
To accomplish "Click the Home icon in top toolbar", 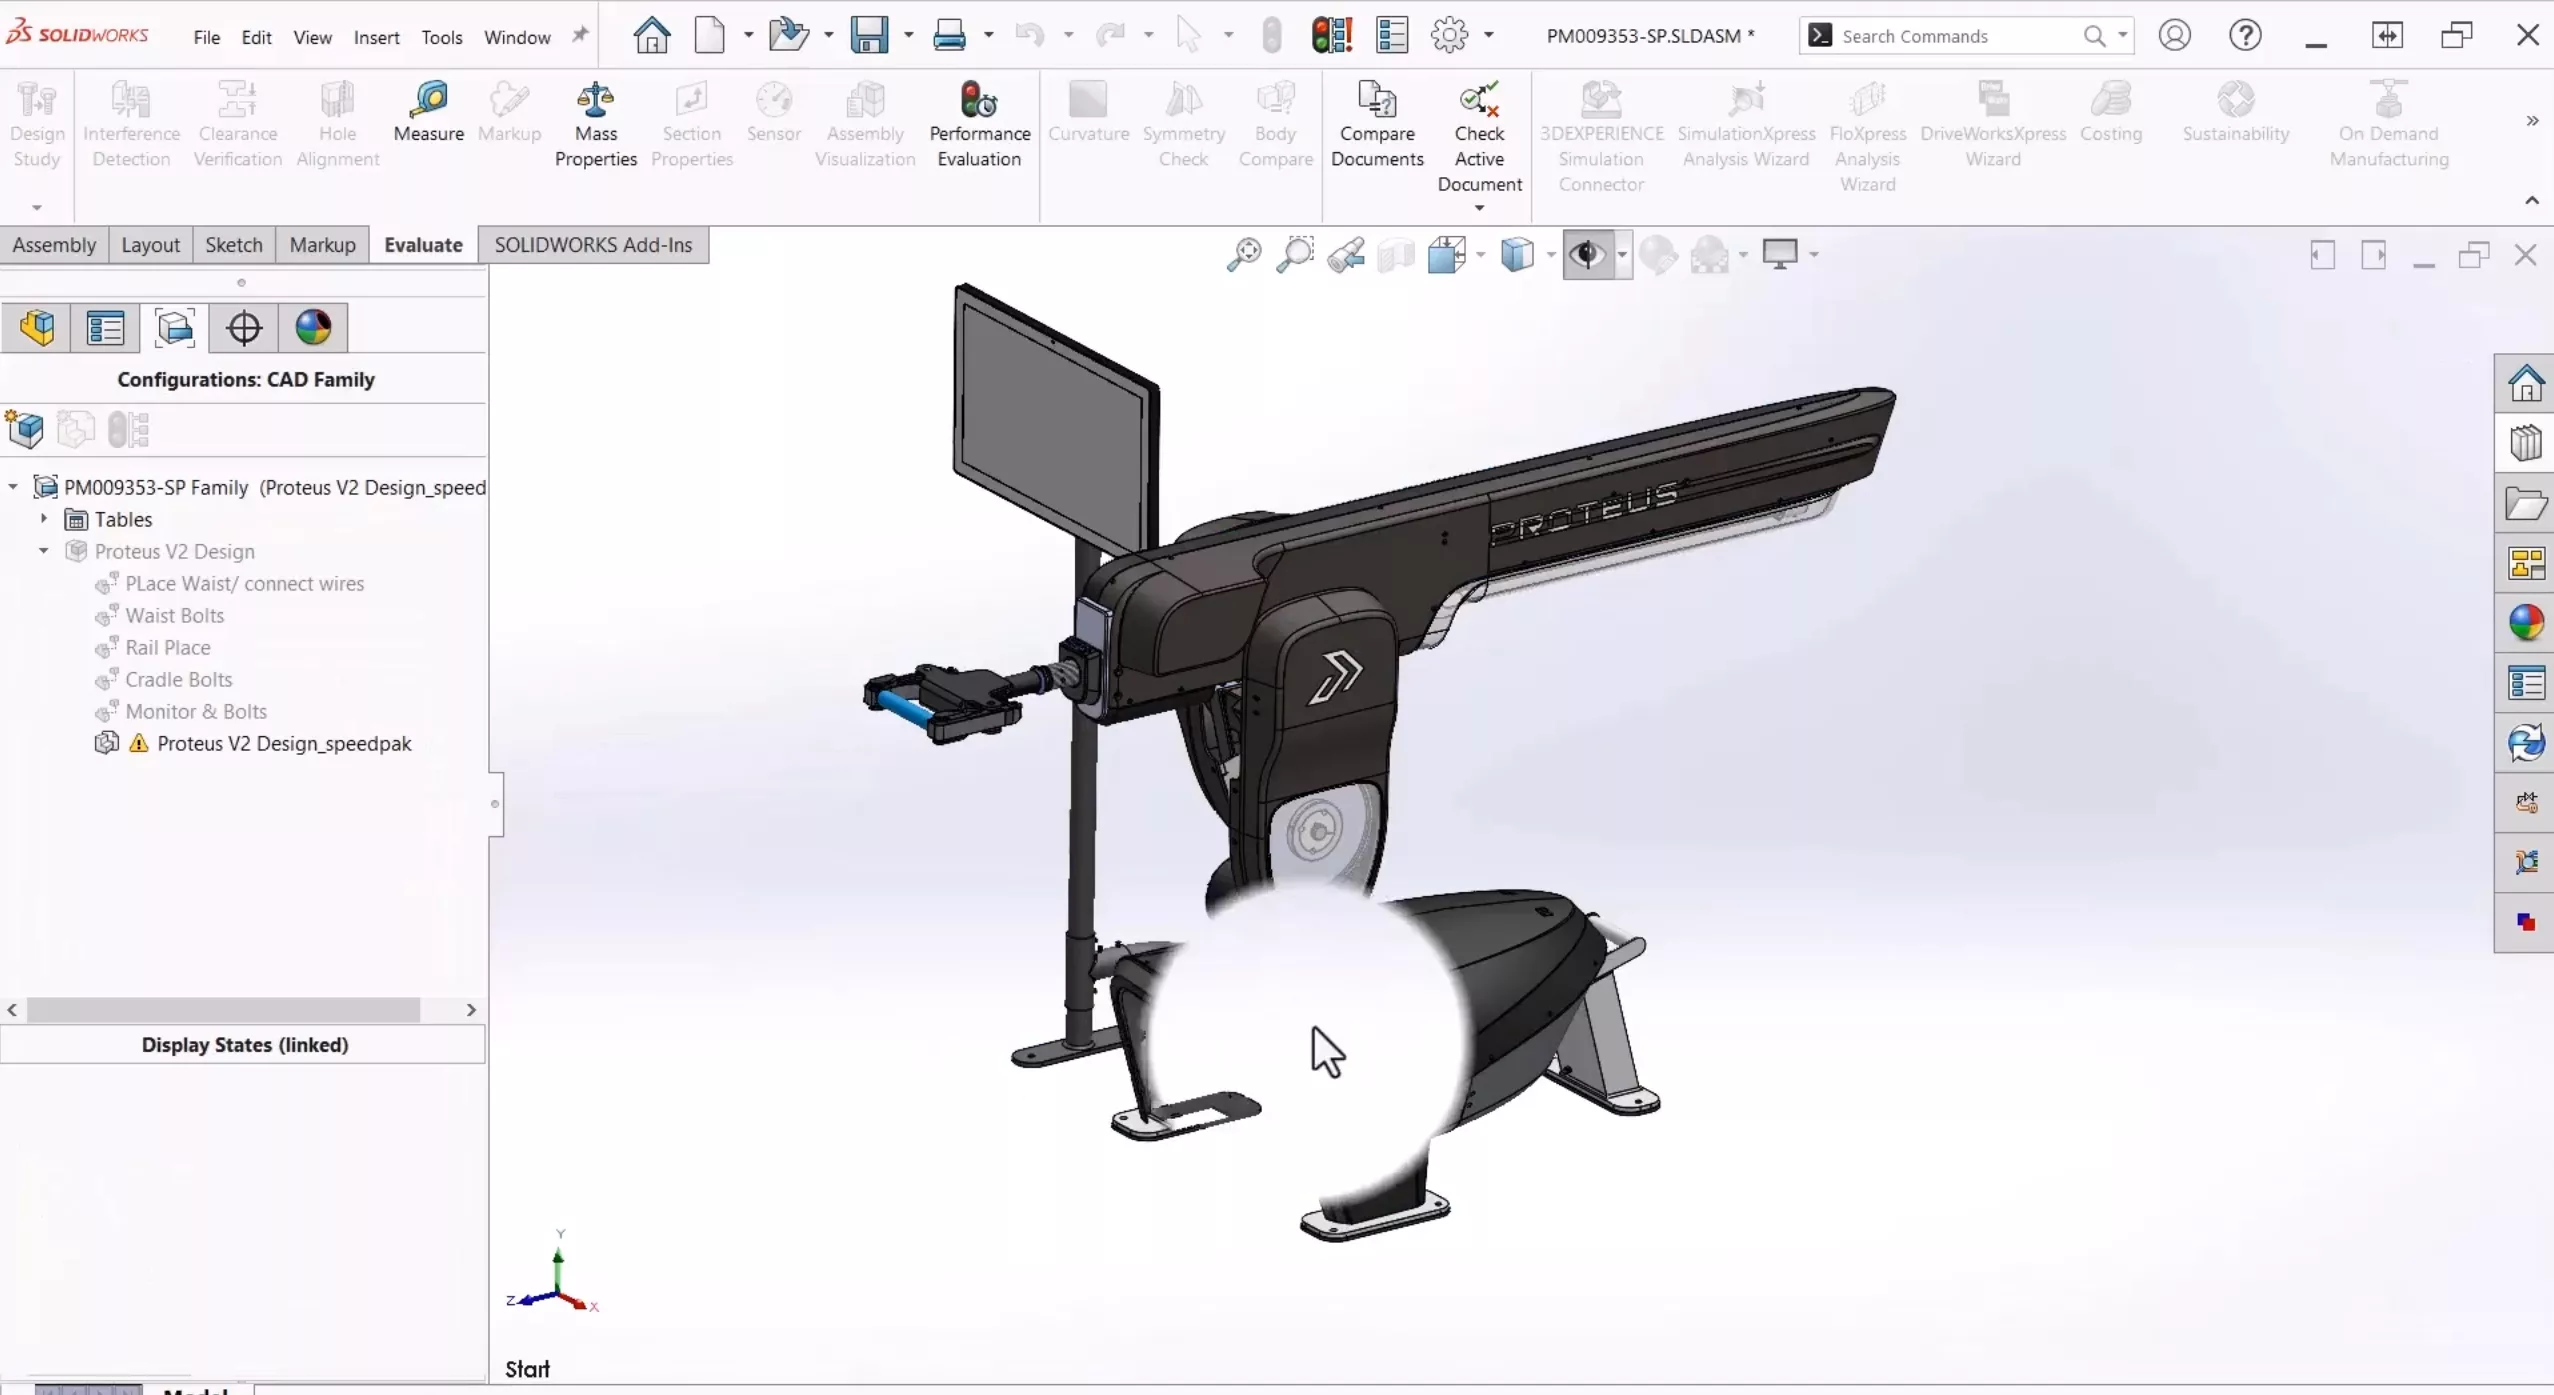I will (651, 36).
